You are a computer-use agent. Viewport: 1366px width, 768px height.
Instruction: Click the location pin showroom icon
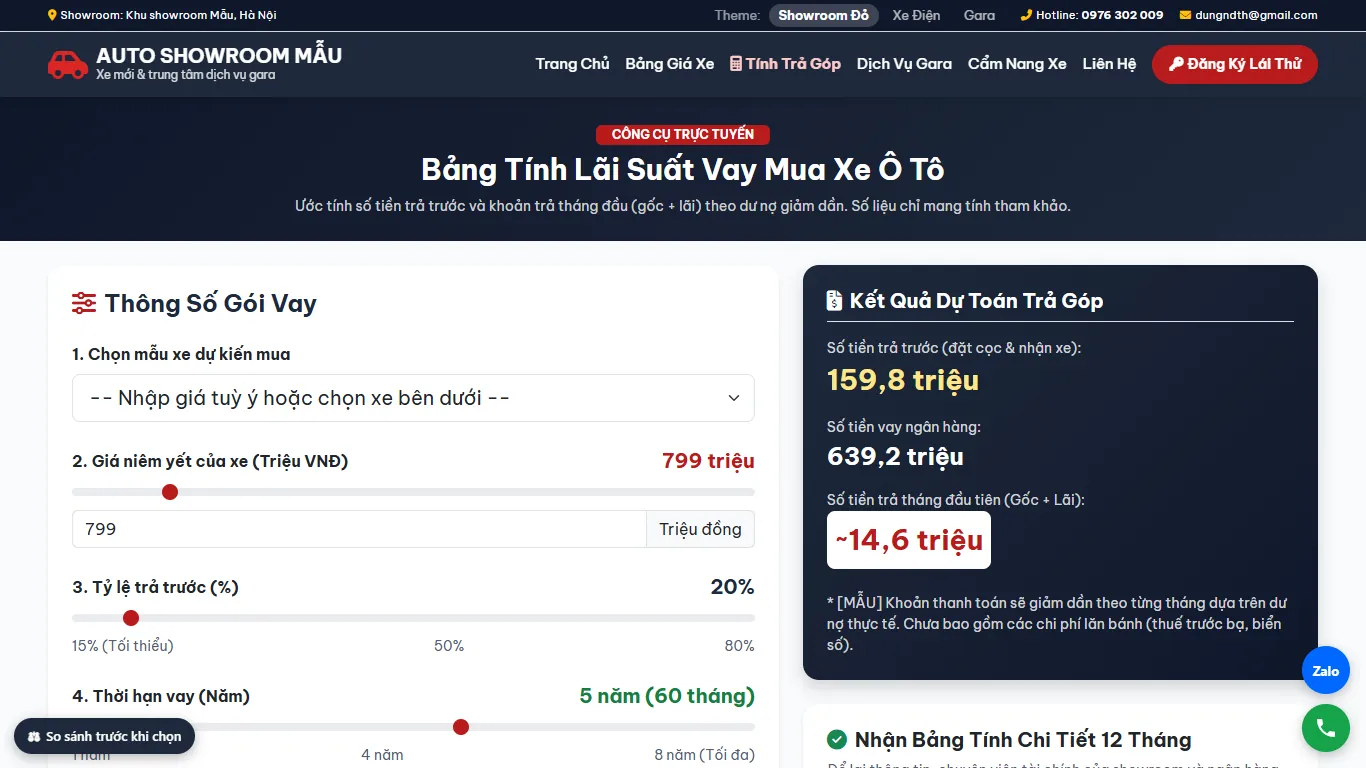click(52, 15)
